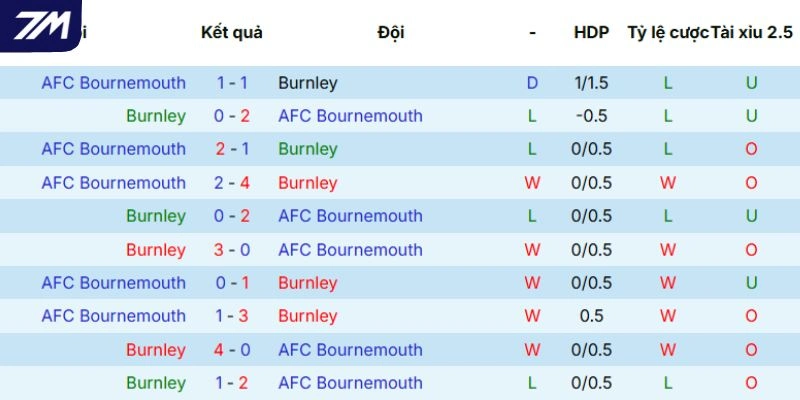Open the 4 - 0 match score
This screenshot has height=400, width=800.
click(234, 350)
